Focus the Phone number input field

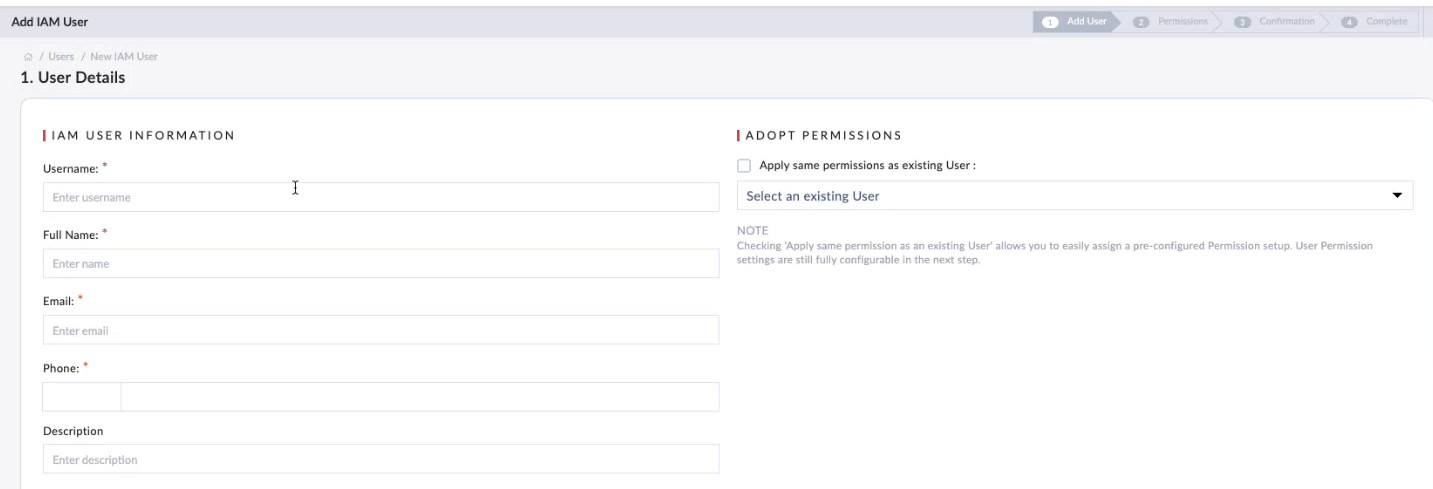pos(419,397)
